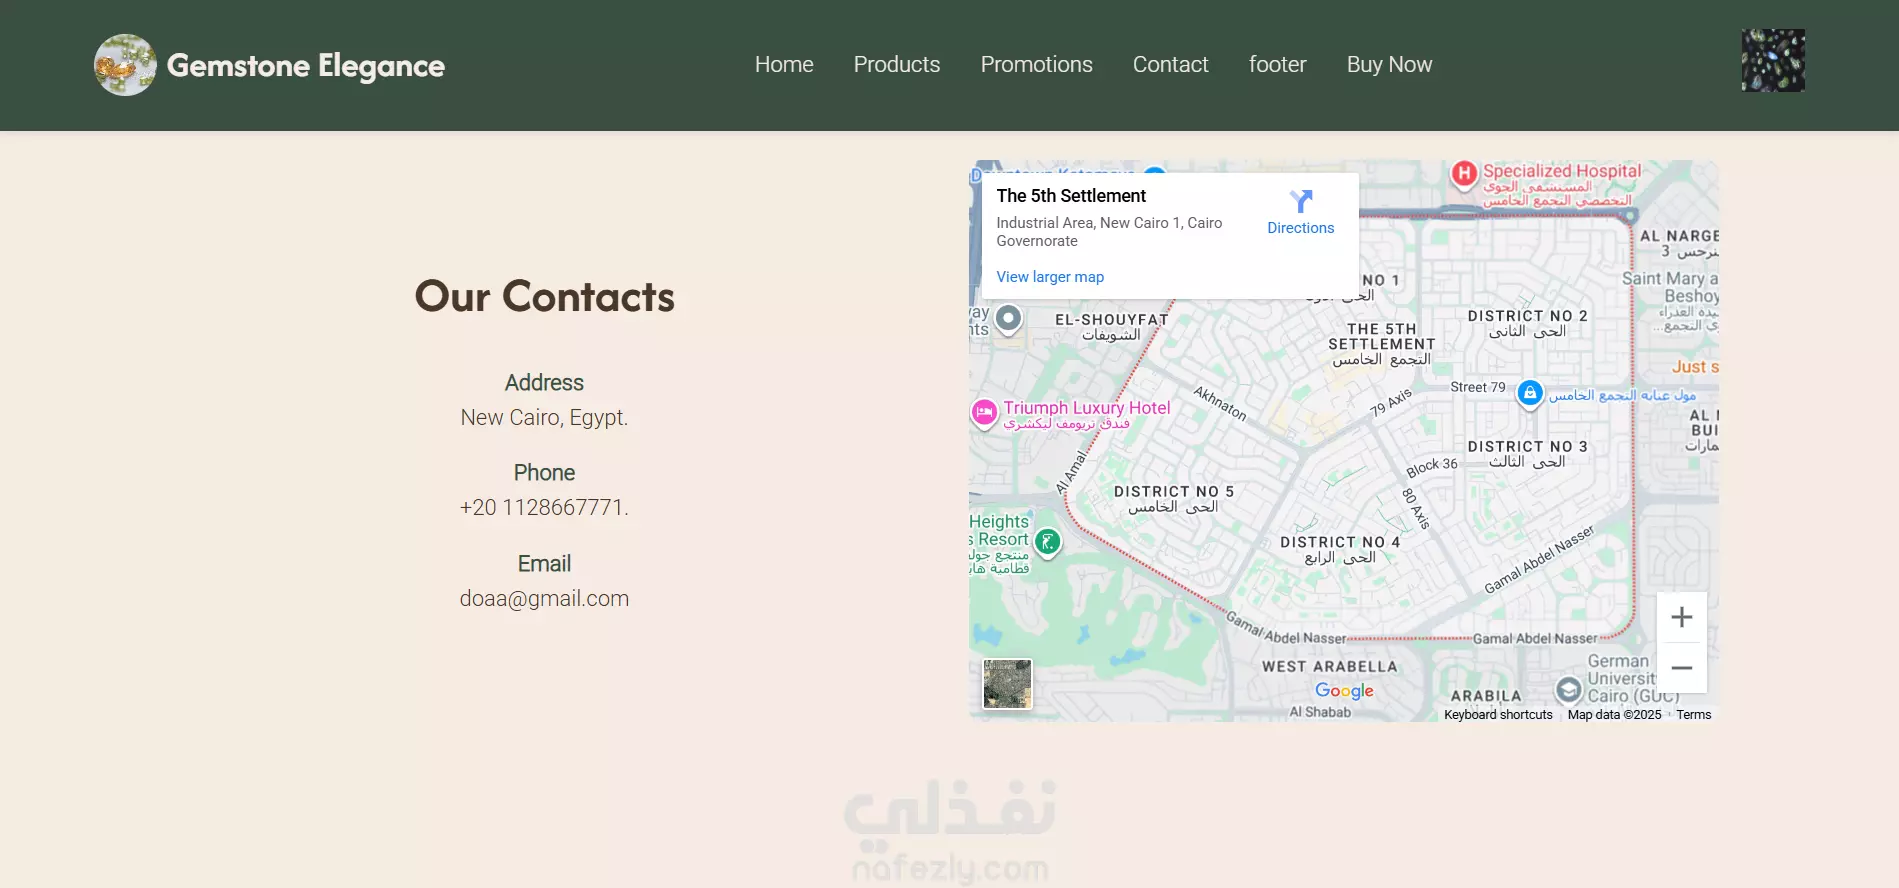Click The 5th Settlement place title
Viewport: 1899px width, 888px height.
(x=1071, y=196)
